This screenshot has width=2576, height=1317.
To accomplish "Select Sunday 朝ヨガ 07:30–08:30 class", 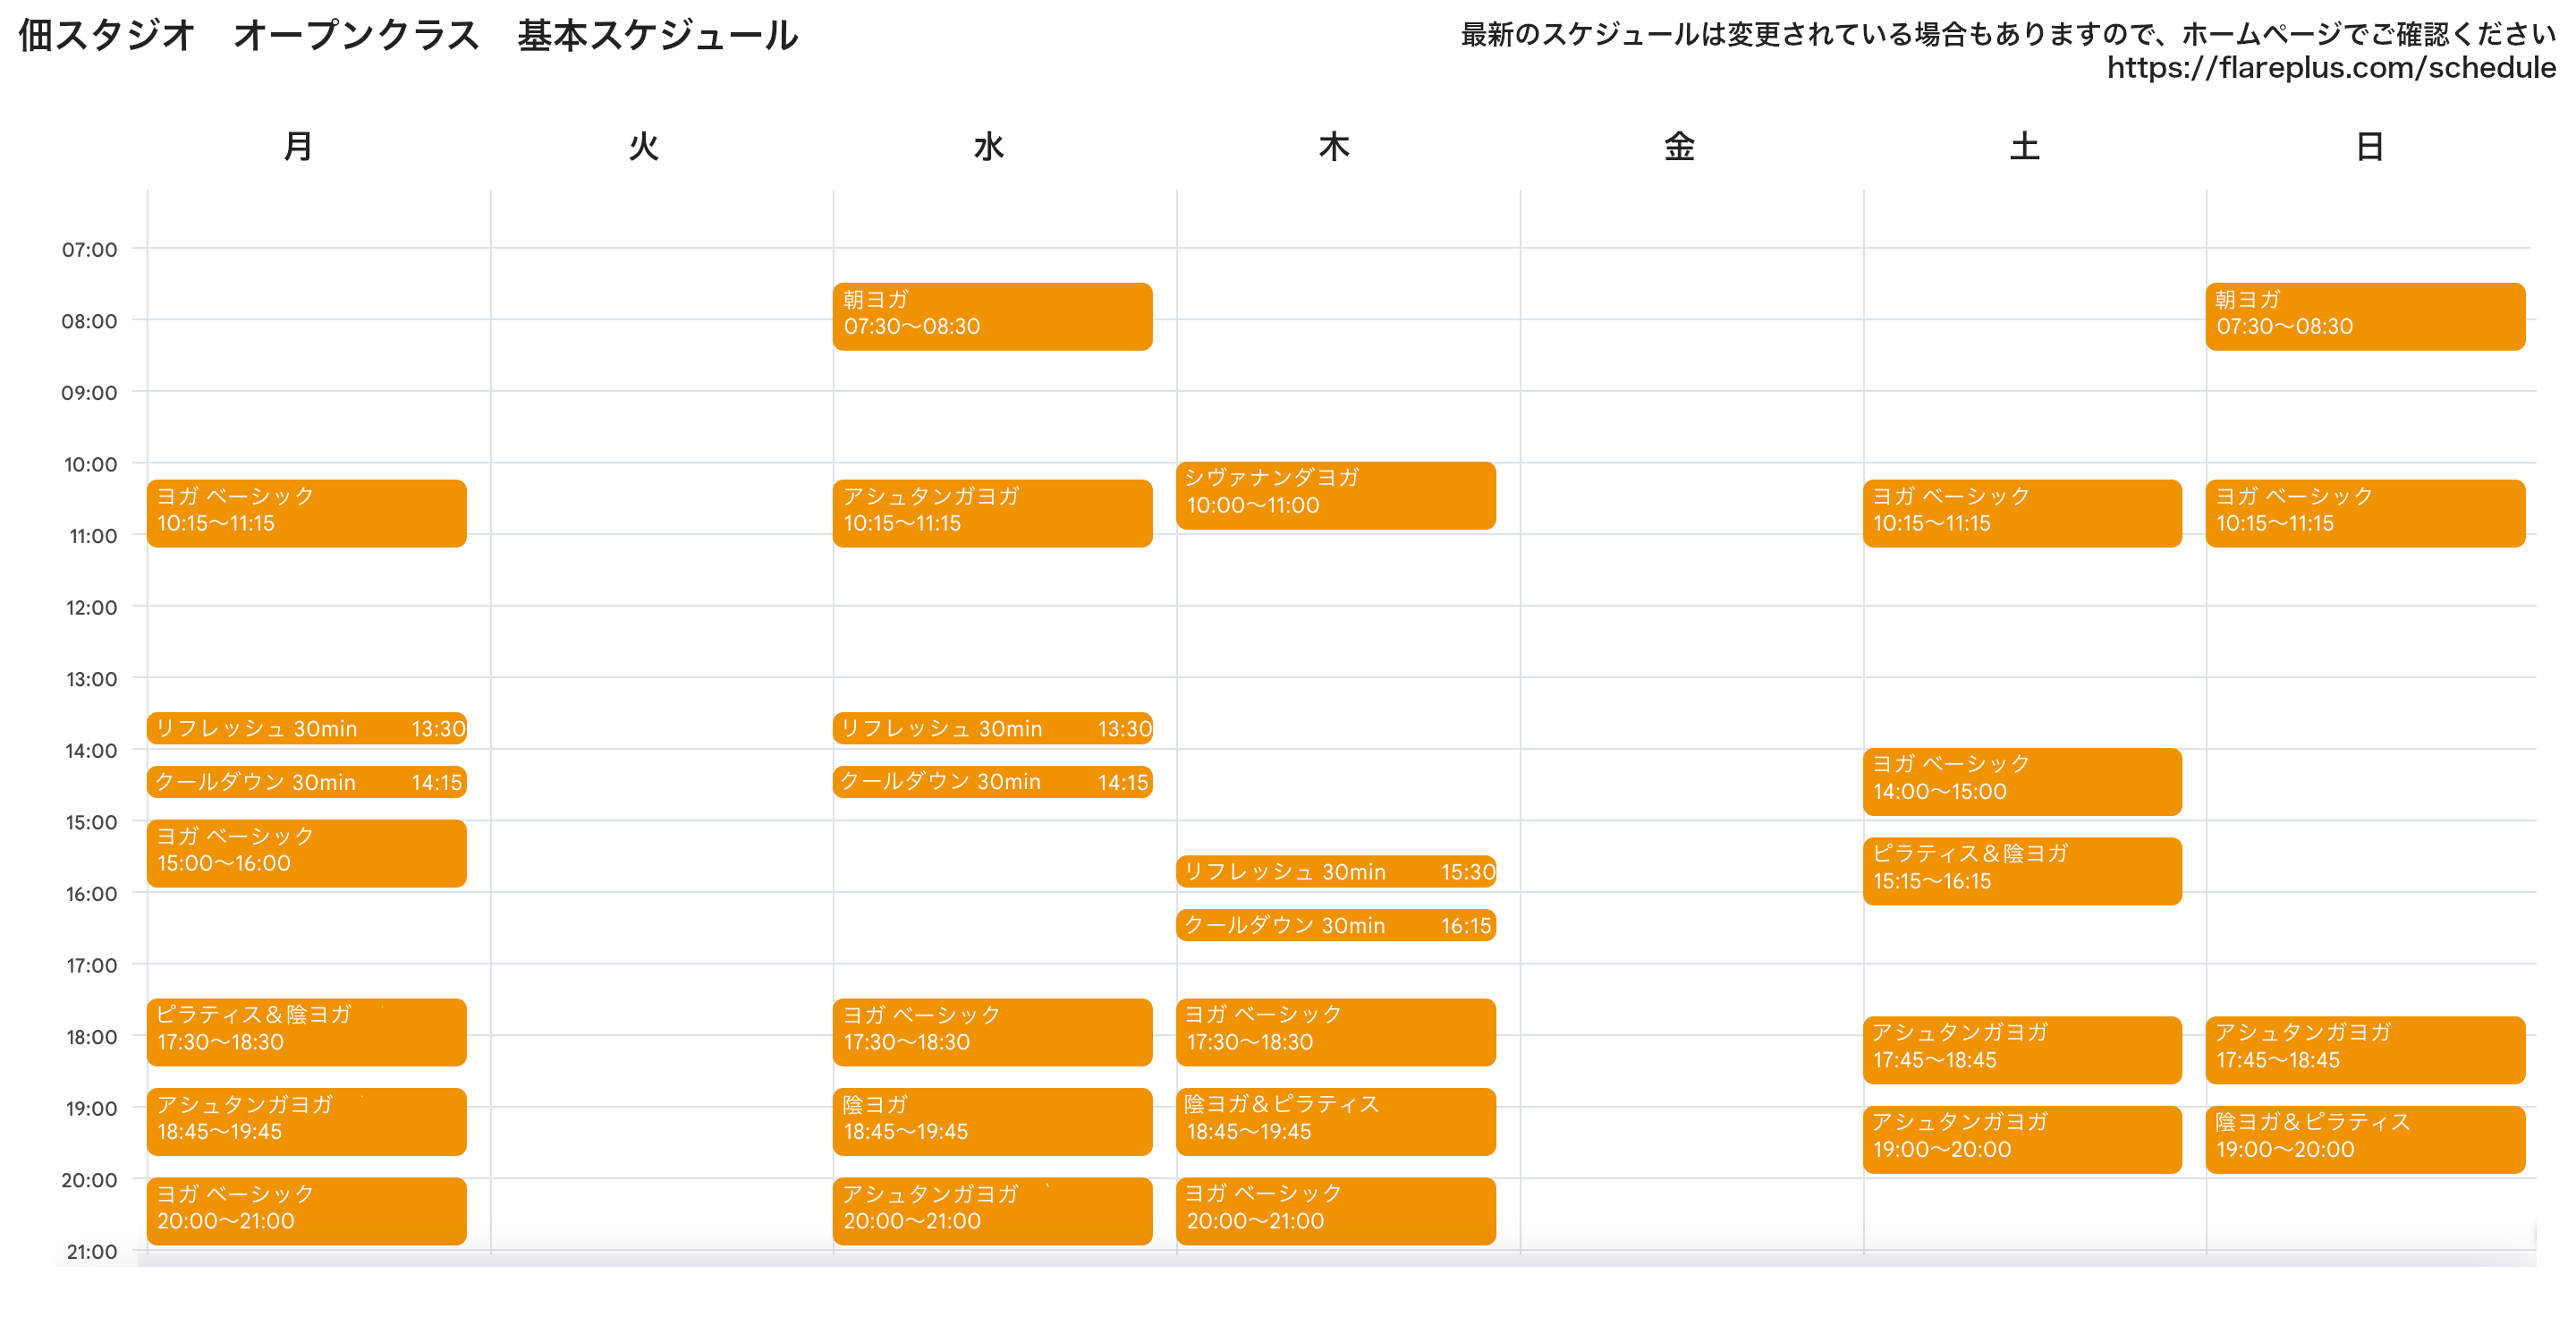I will [2364, 315].
